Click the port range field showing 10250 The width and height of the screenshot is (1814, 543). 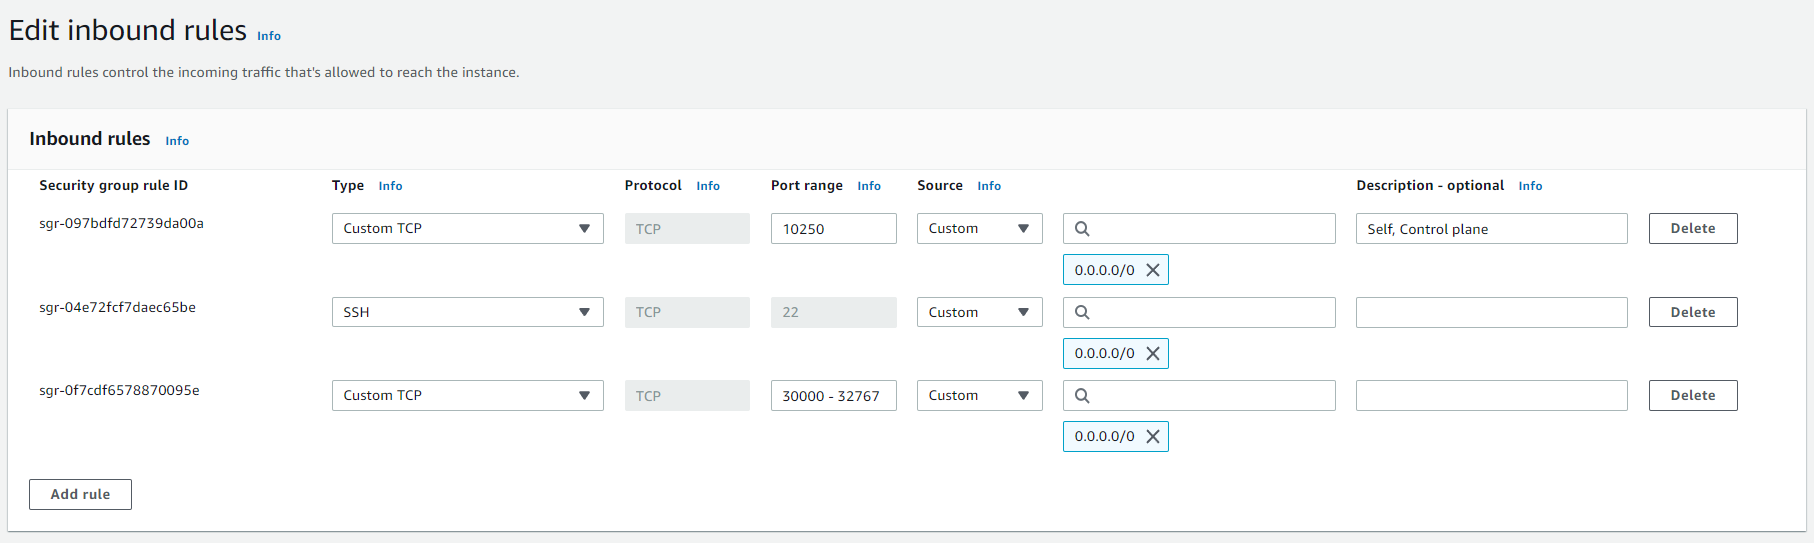(833, 229)
